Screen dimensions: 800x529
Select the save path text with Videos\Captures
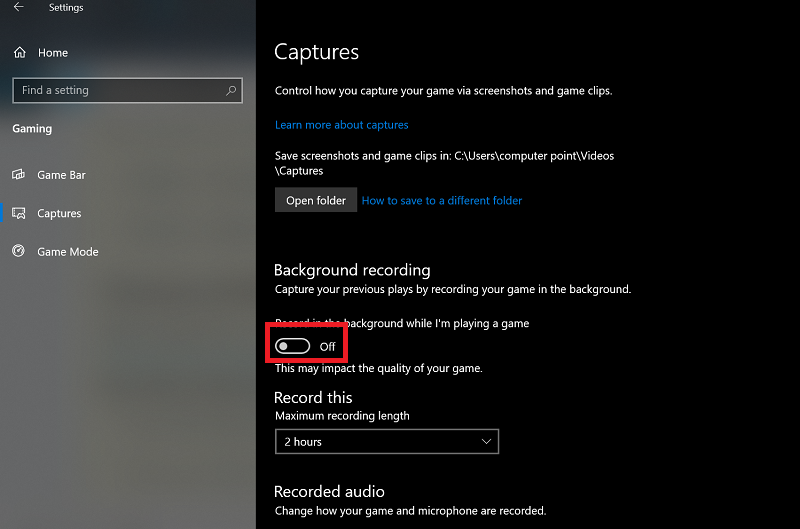[x=444, y=163]
